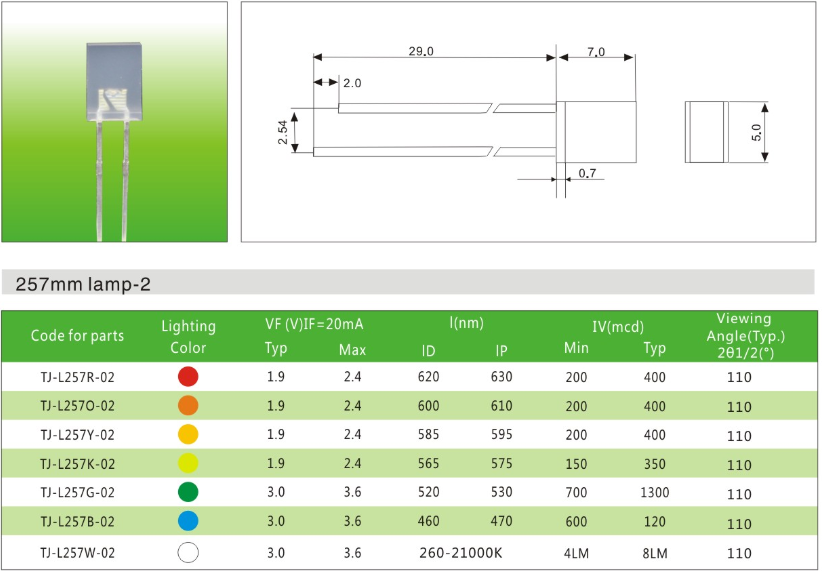Click the "257mm lamp-2" section heading

point(84,284)
